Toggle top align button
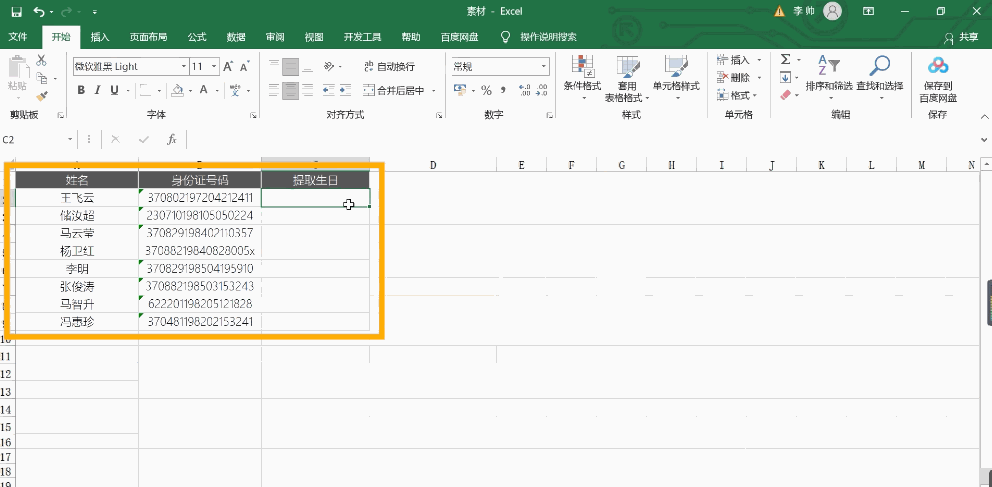This screenshot has height=487, width=992. tap(273, 66)
